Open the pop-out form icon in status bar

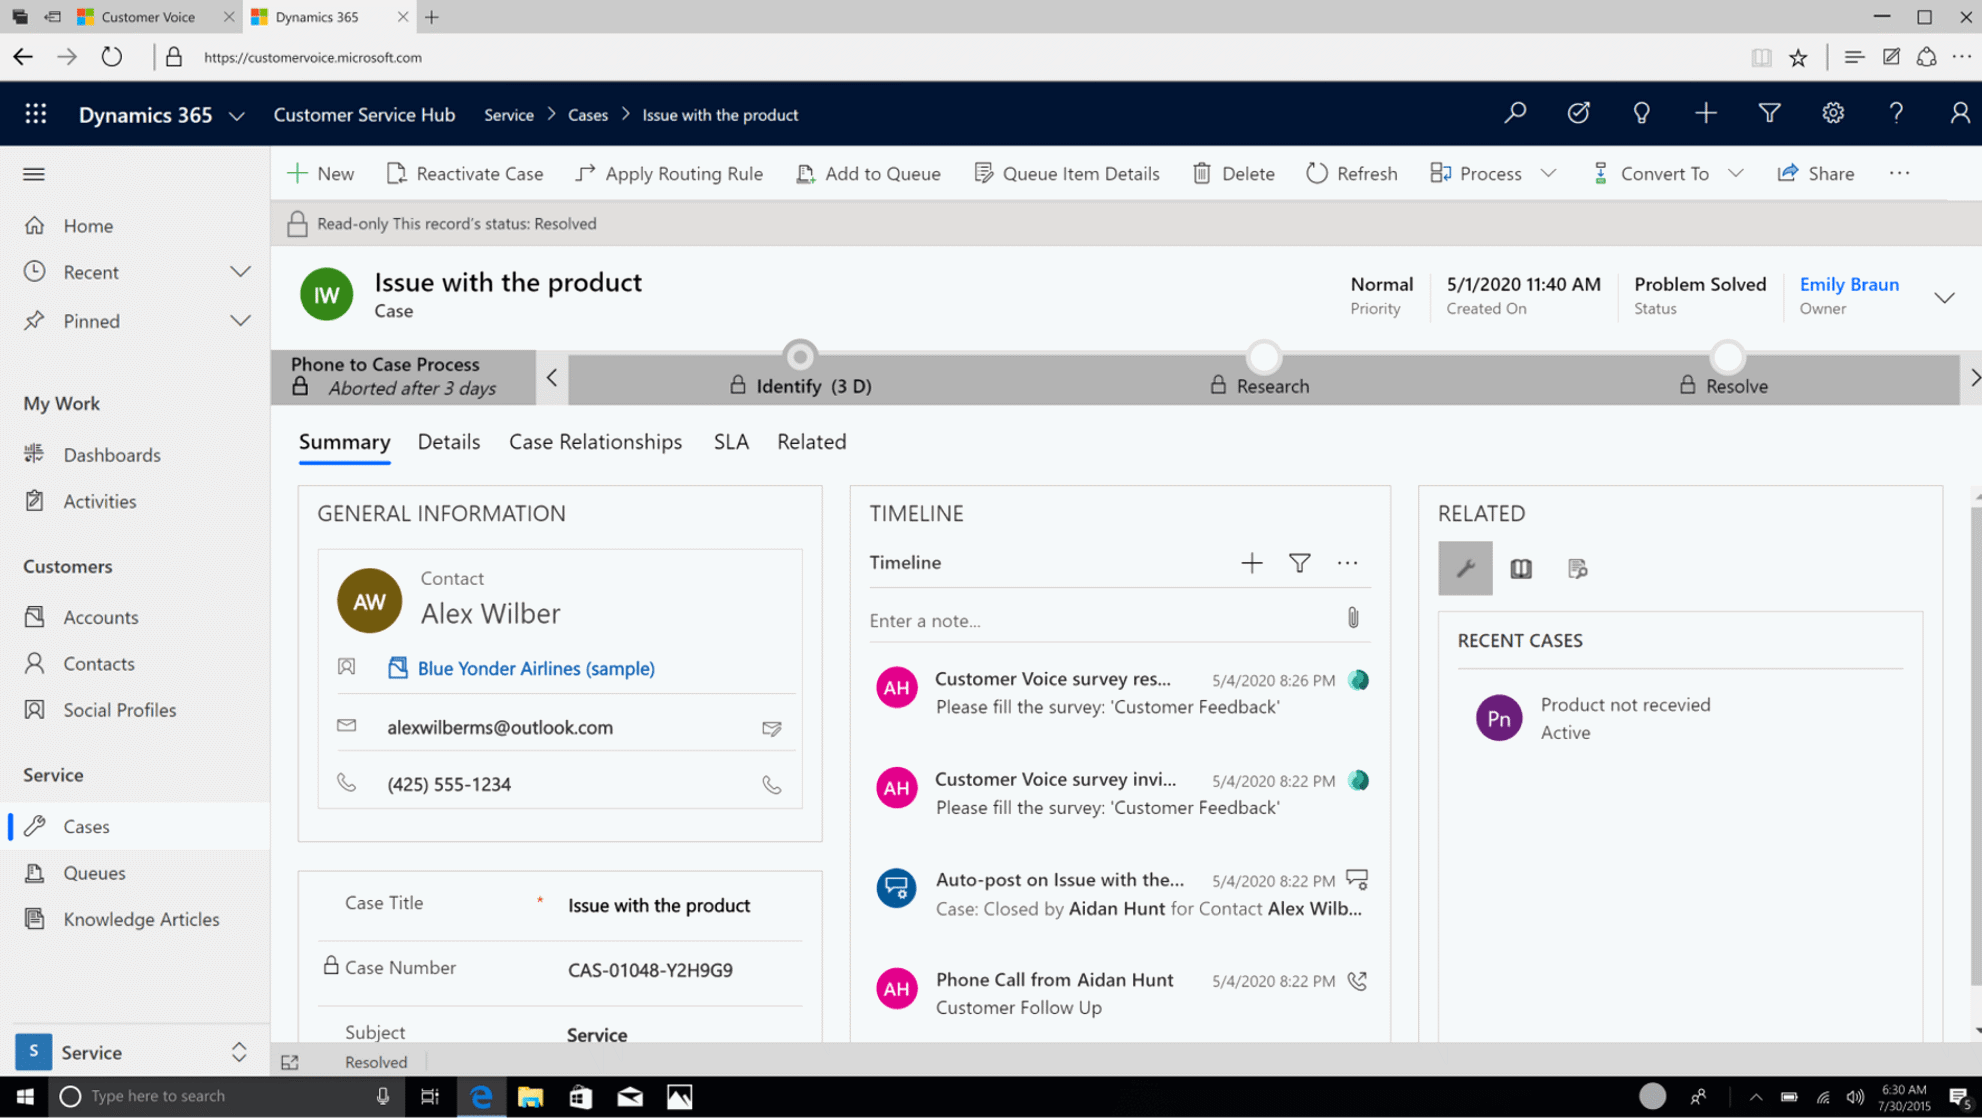tap(290, 1062)
